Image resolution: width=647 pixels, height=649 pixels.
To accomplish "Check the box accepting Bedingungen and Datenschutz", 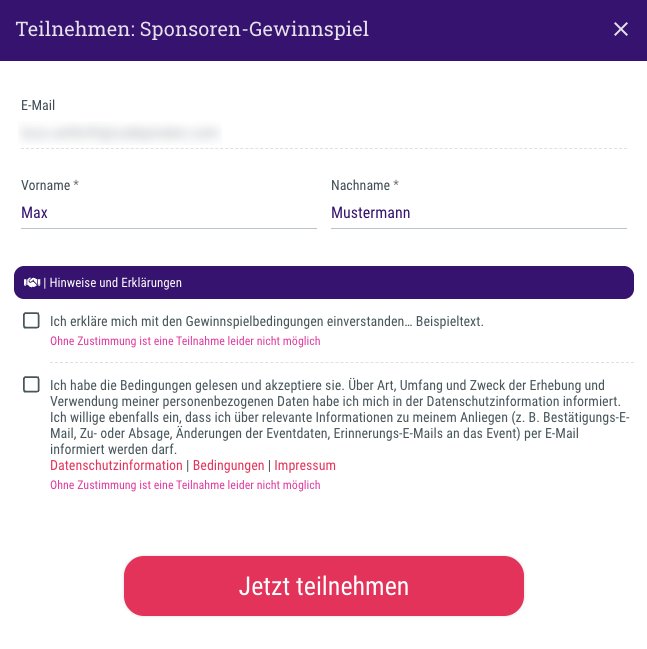I will (x=32, y=385).
